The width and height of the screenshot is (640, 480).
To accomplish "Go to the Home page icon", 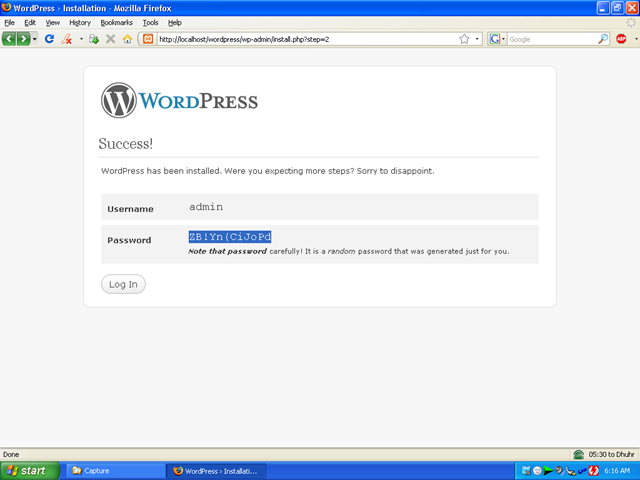I will pos(127,39).
